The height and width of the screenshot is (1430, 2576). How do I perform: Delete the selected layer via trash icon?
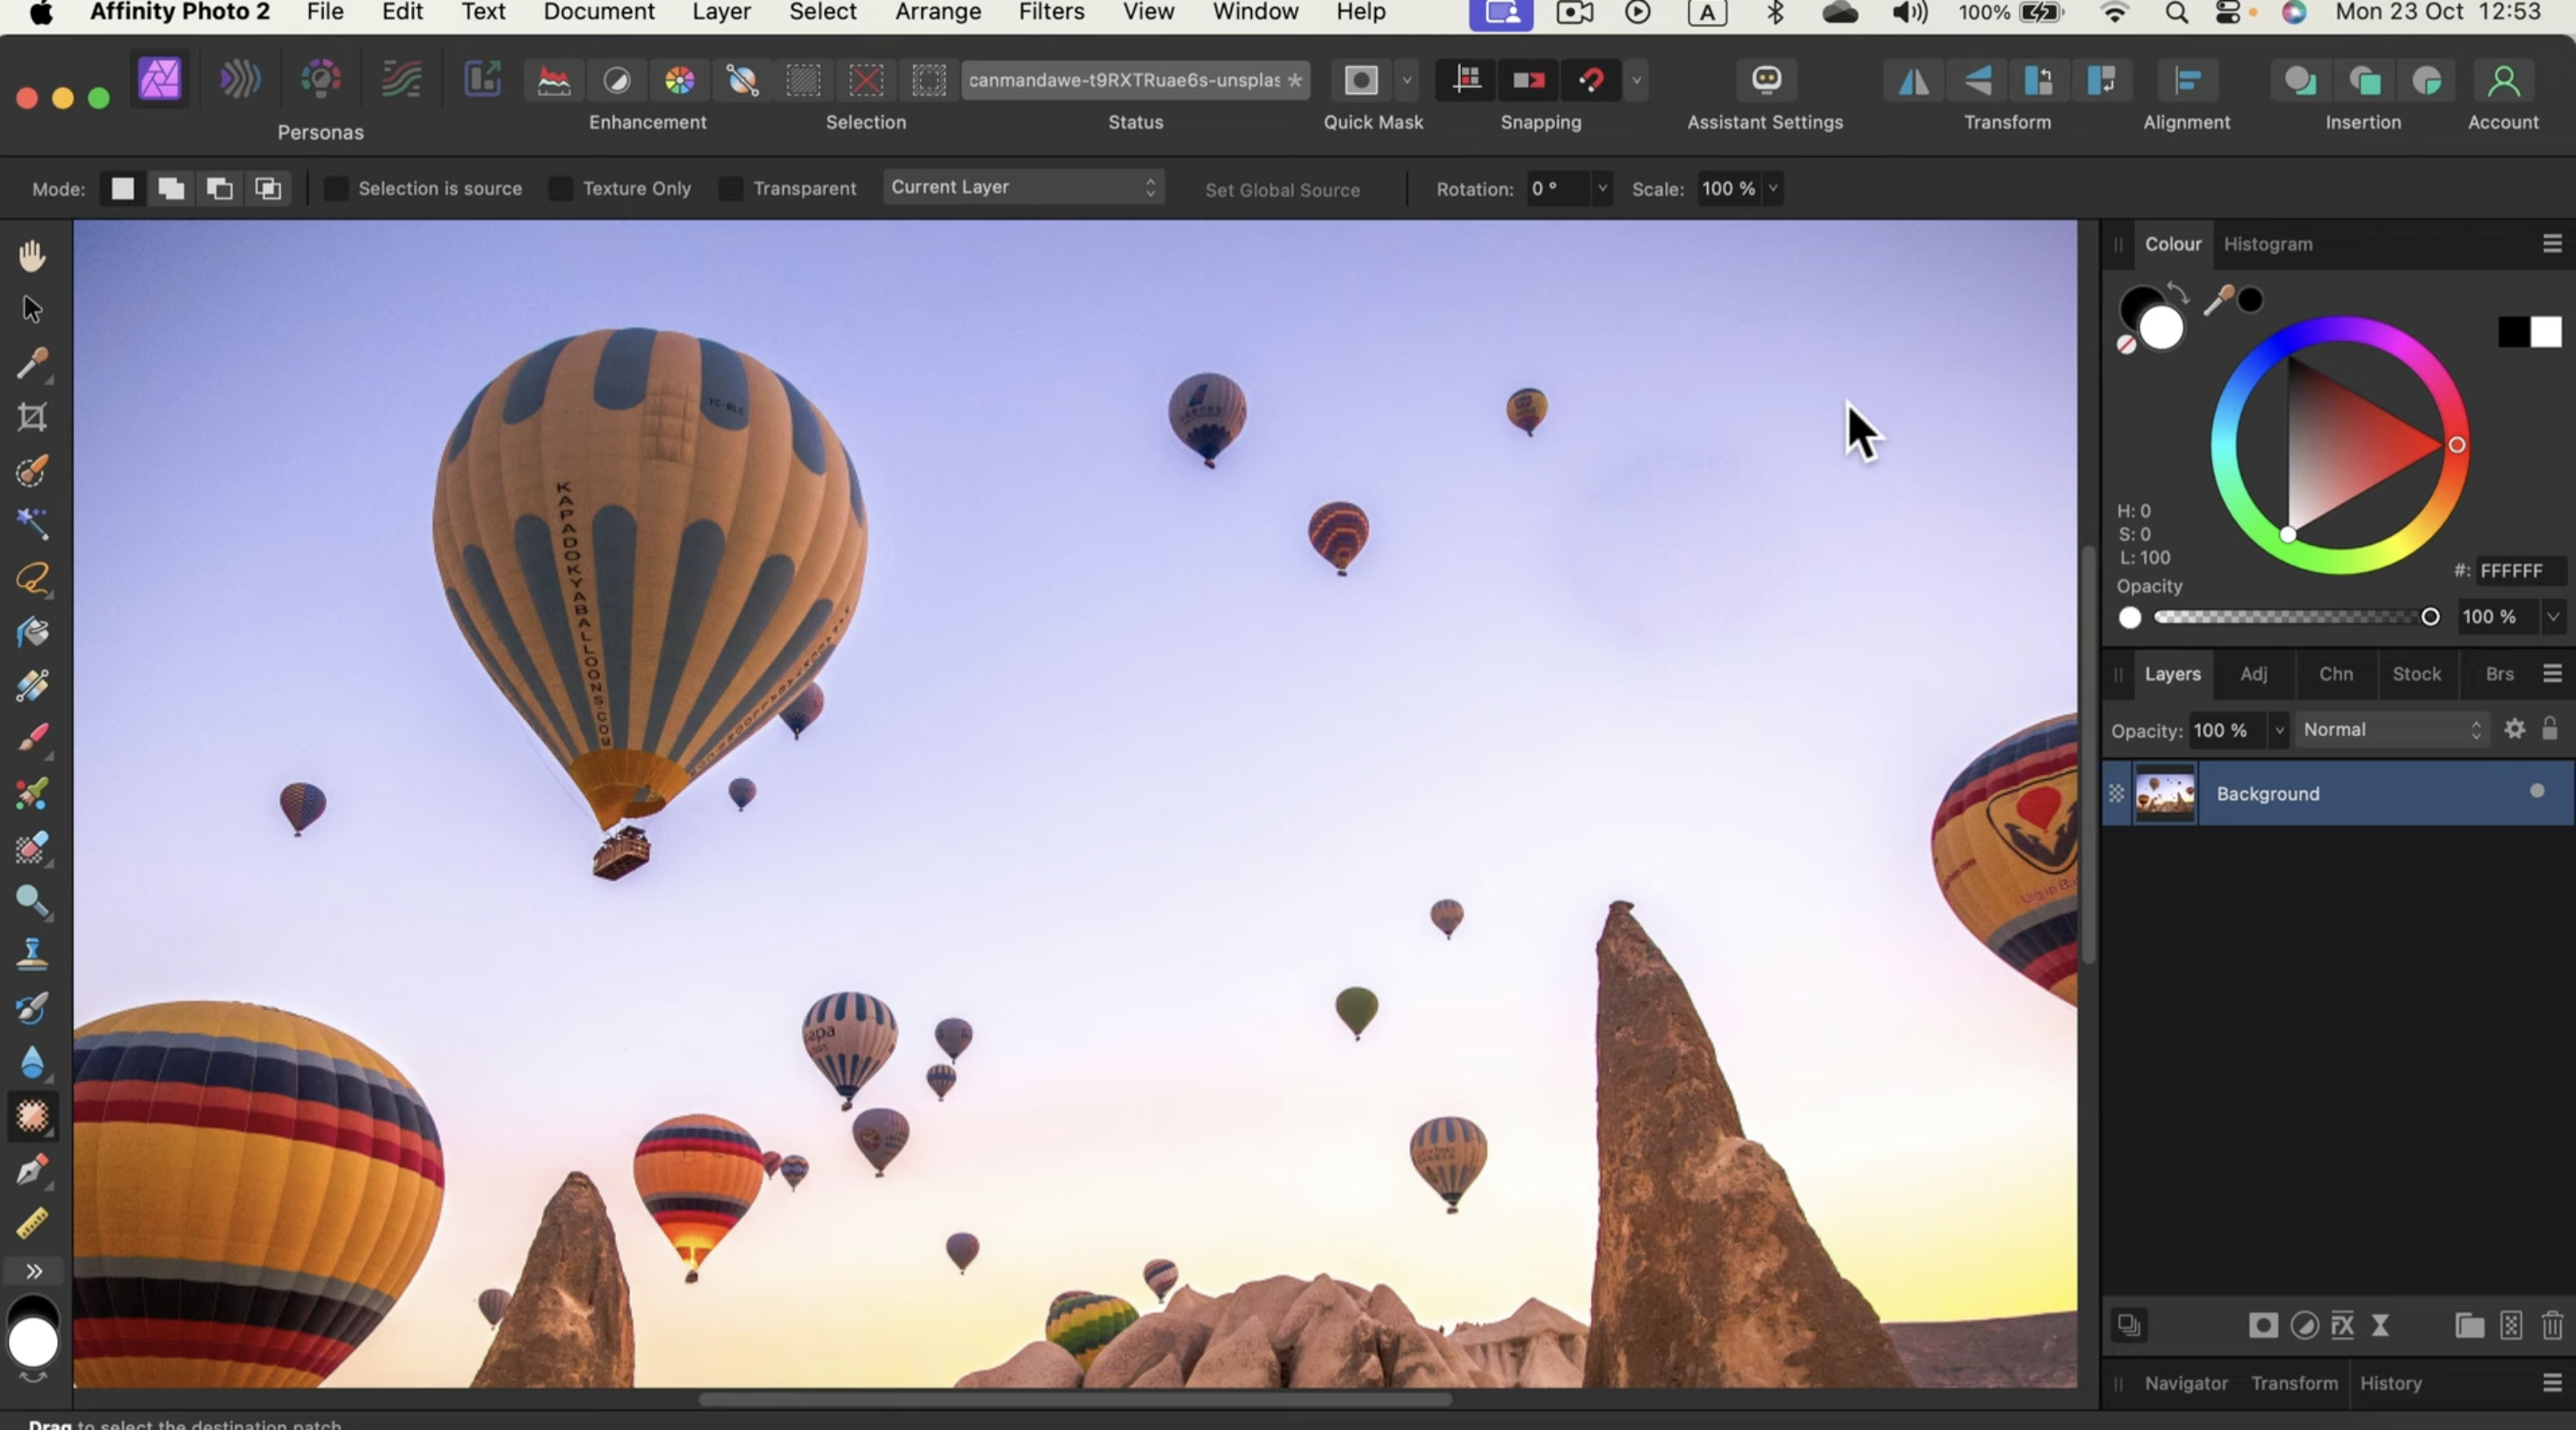tap(2552, 1326)
